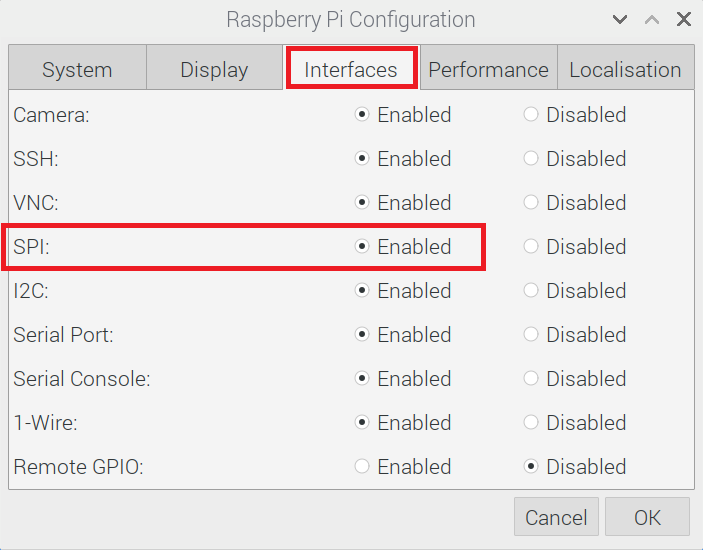This screenshot has width=703, height=550.
Task: Select Enabled for Camera
Action: point(362,114)
